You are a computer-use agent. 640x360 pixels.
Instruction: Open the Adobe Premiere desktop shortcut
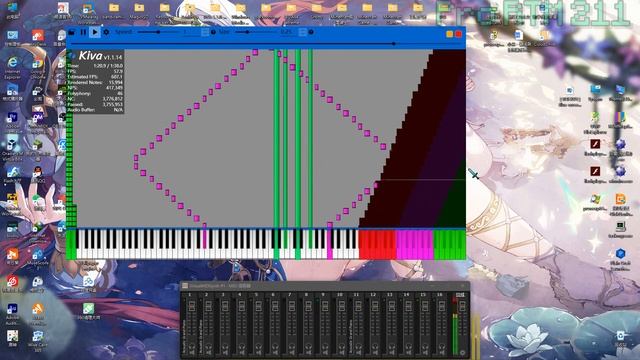click(x=12, y=118)
